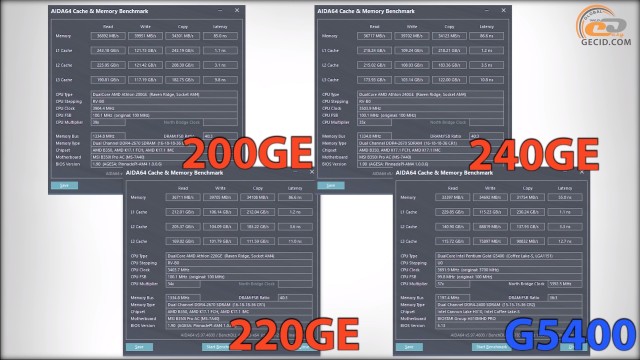
Task: Select Memory Read value in Athlon 240GE window
Action: pos(374,36)
